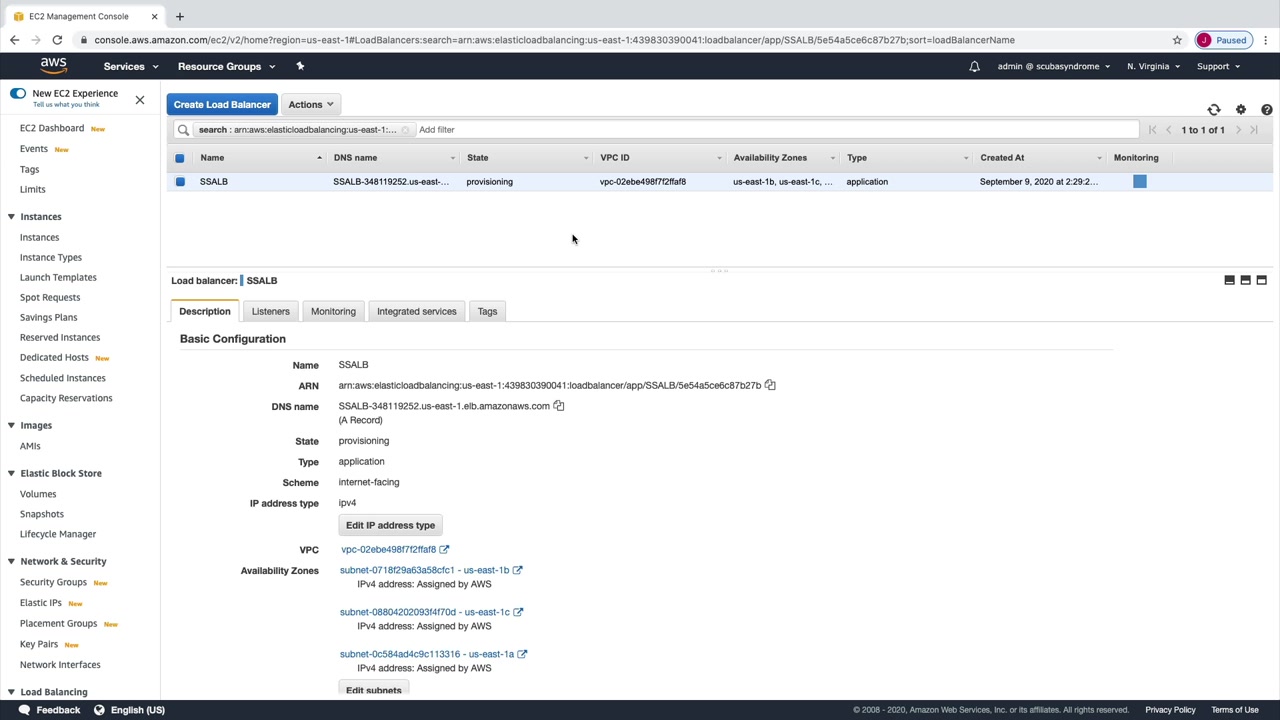Refresh the load balancer list
Screen dimensions: 1280x720
click(x=1214, y=110)
